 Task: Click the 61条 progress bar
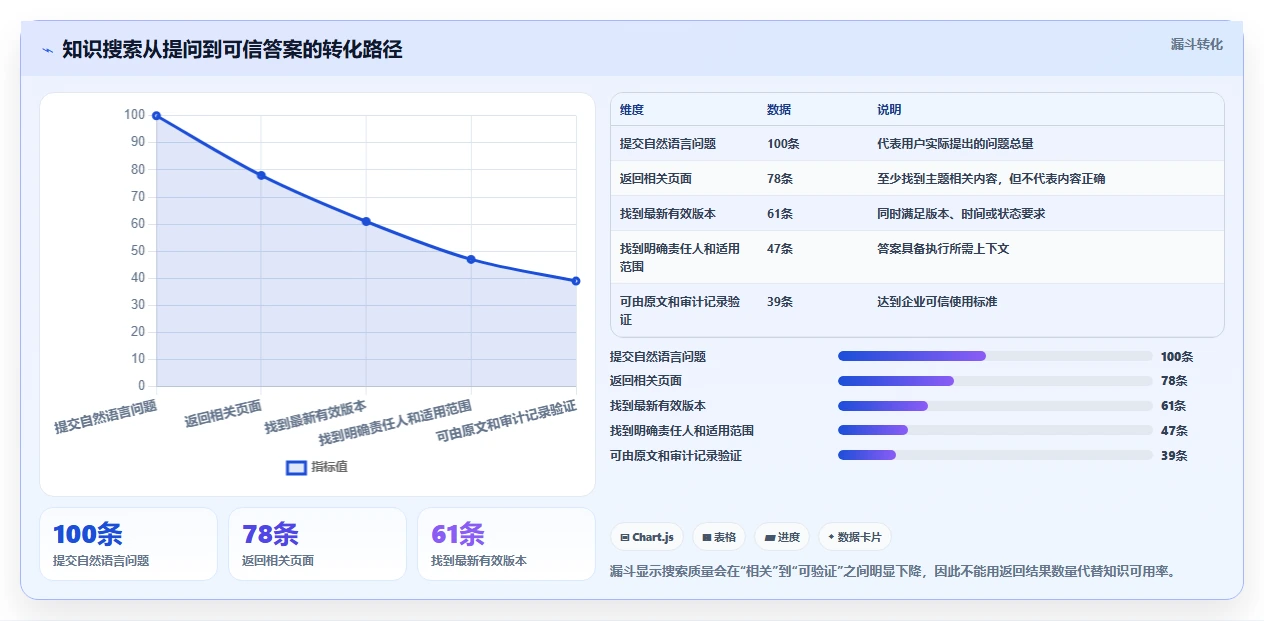[995, 405]
